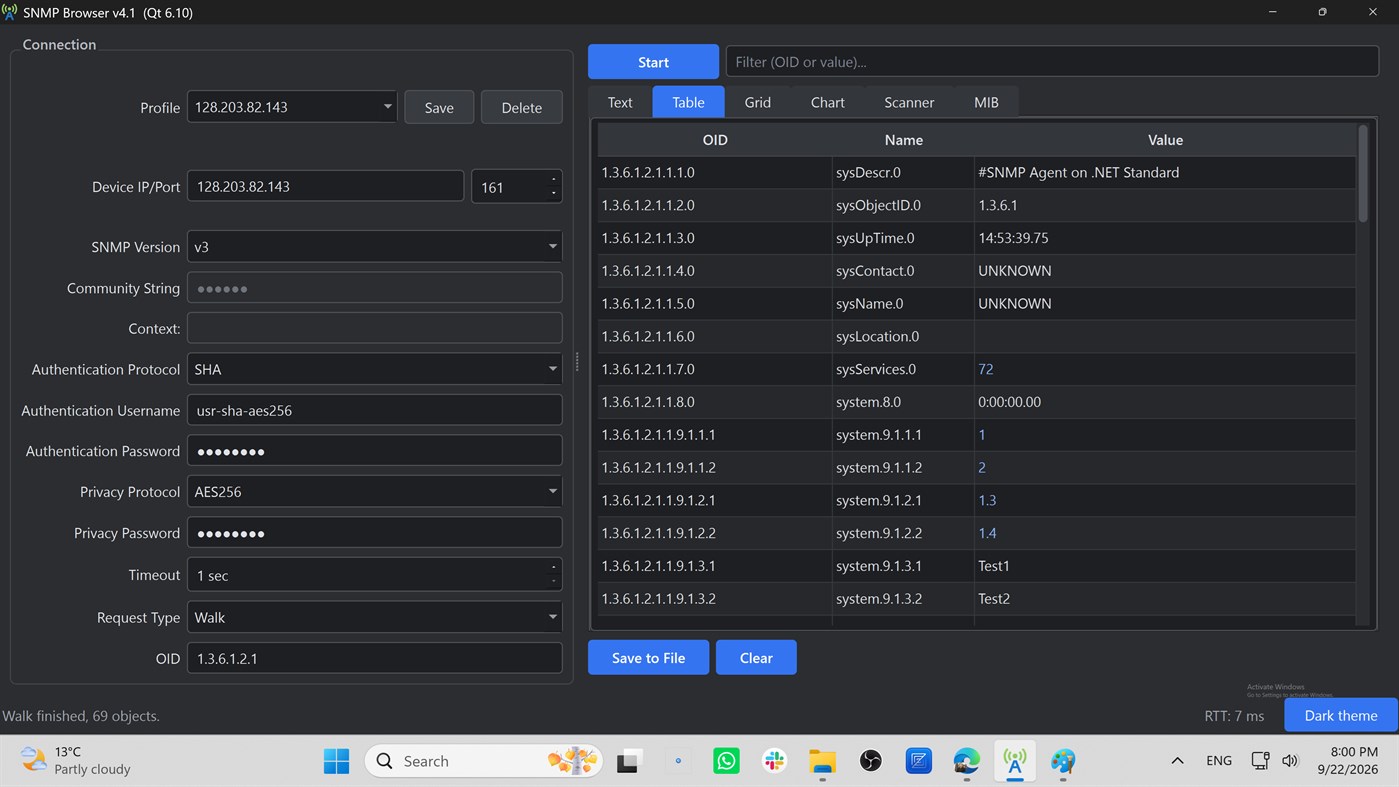Switch to the Grid tab
Screen dimensions: 1399x787
coord(757,102)
